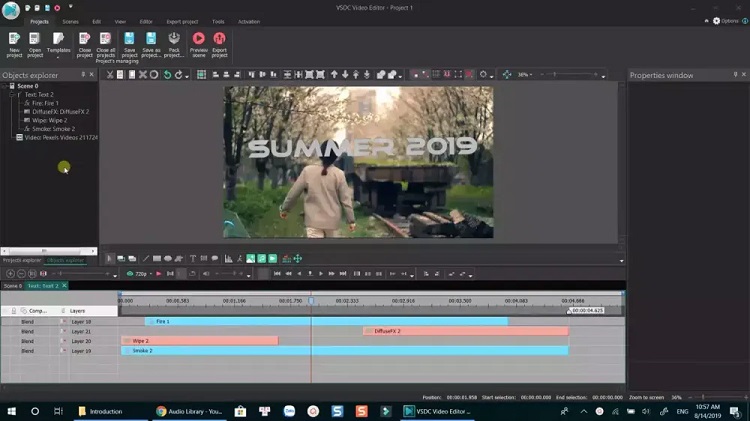This screenshot has width=750, height=421.
Task: Open the Edit ribbon tab
Action: [97, 22]
